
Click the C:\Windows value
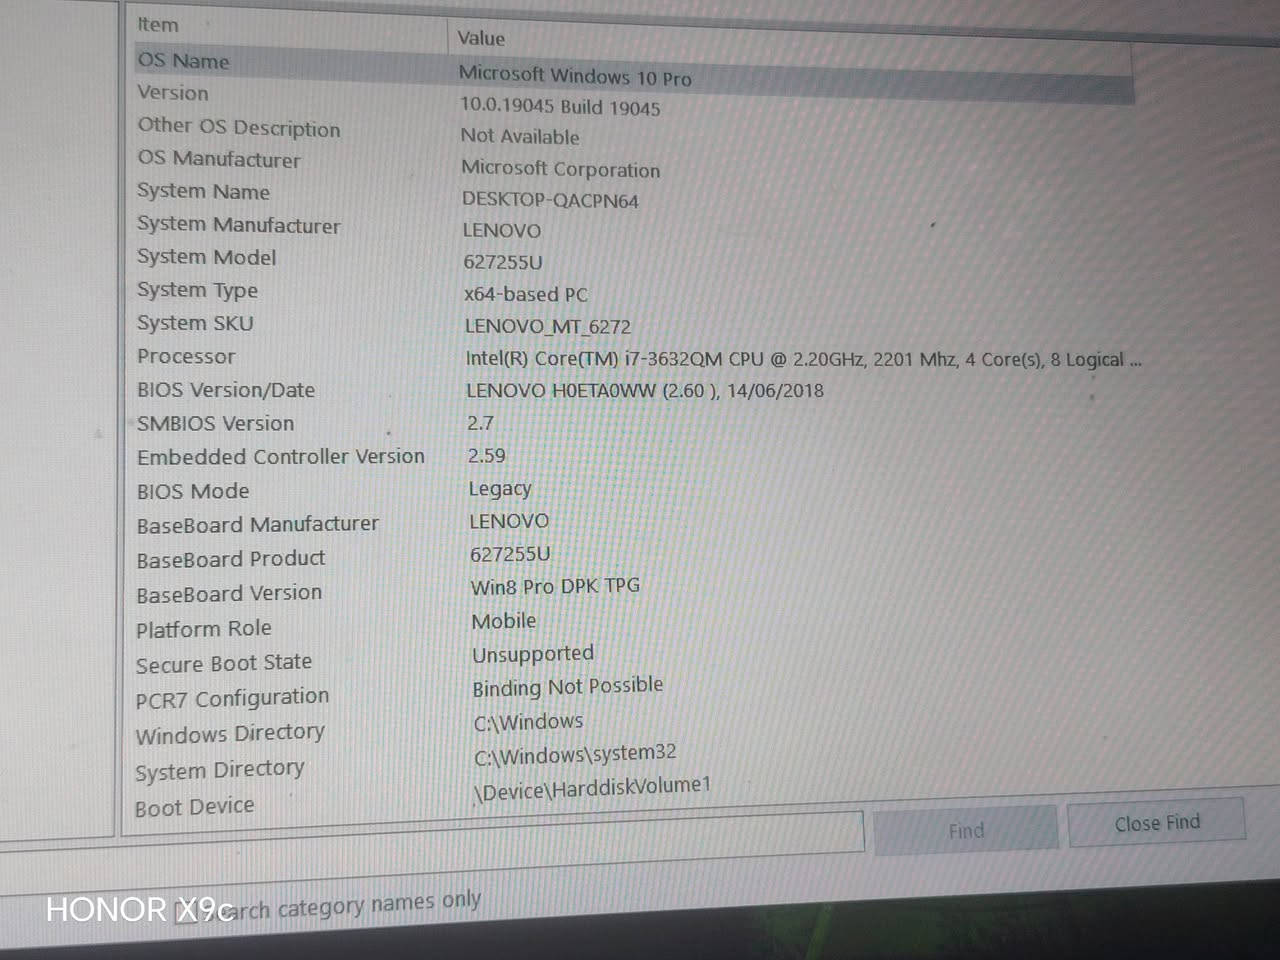[x=528, y=722]
